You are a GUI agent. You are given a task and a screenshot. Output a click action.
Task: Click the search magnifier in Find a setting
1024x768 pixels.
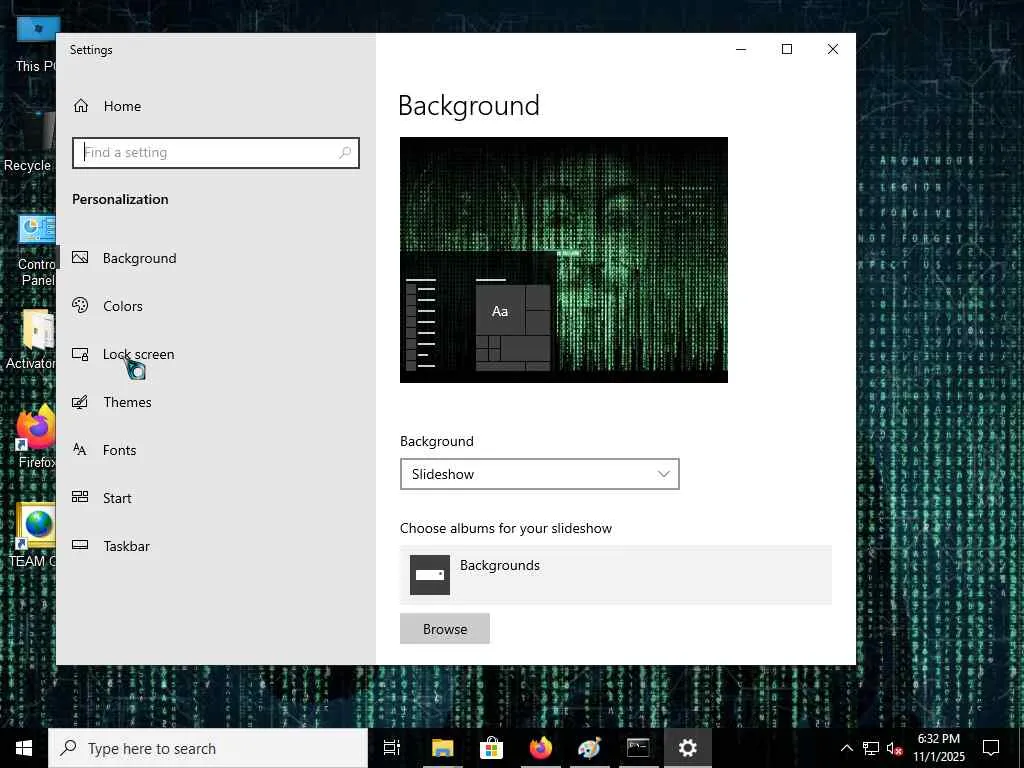(x=345, y=153)
